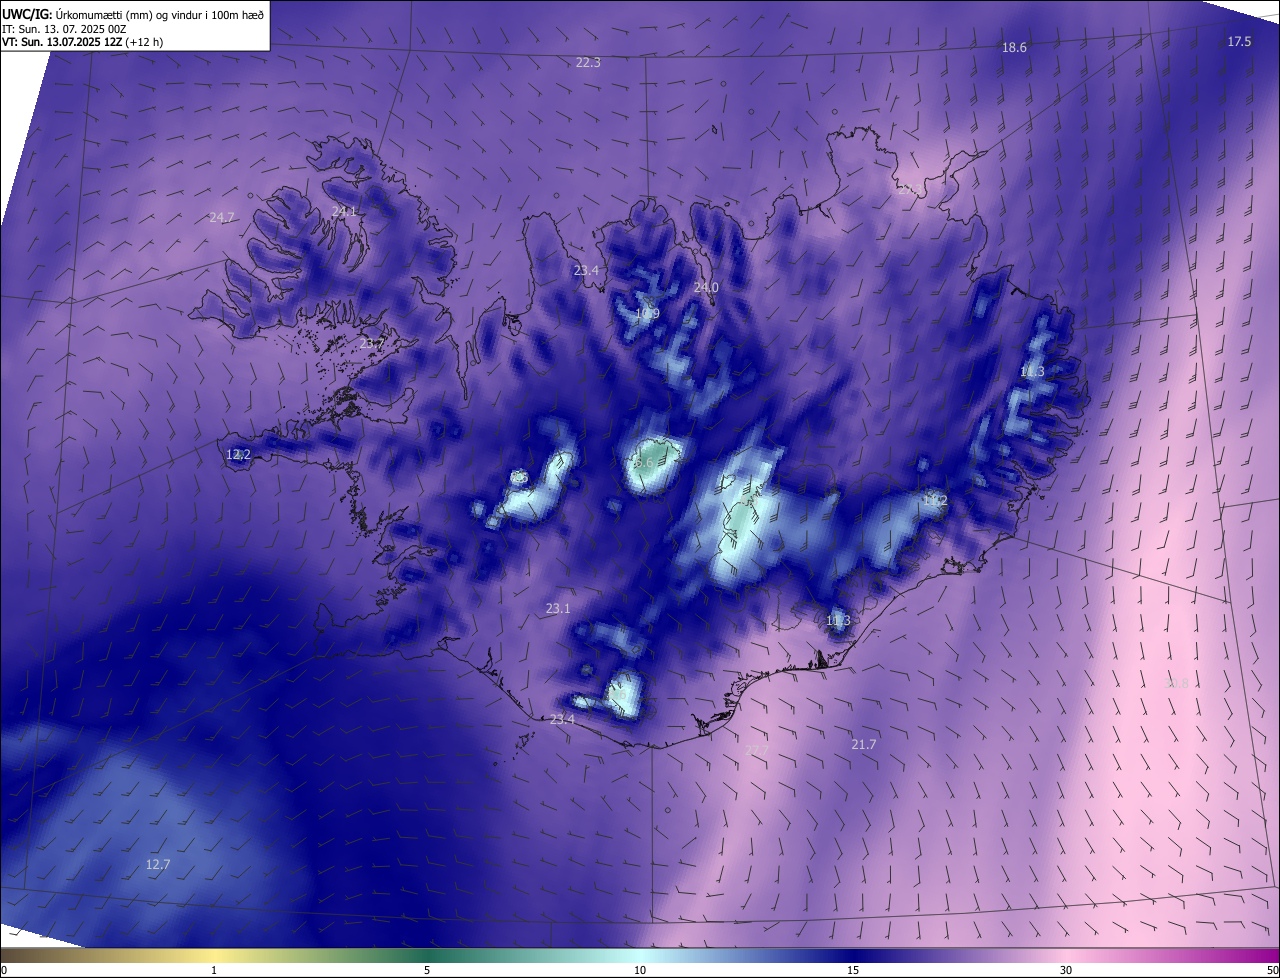Click the initial time line "IT: Sun. 13. 07. 2025 00Z"

[x=64, y=29]
